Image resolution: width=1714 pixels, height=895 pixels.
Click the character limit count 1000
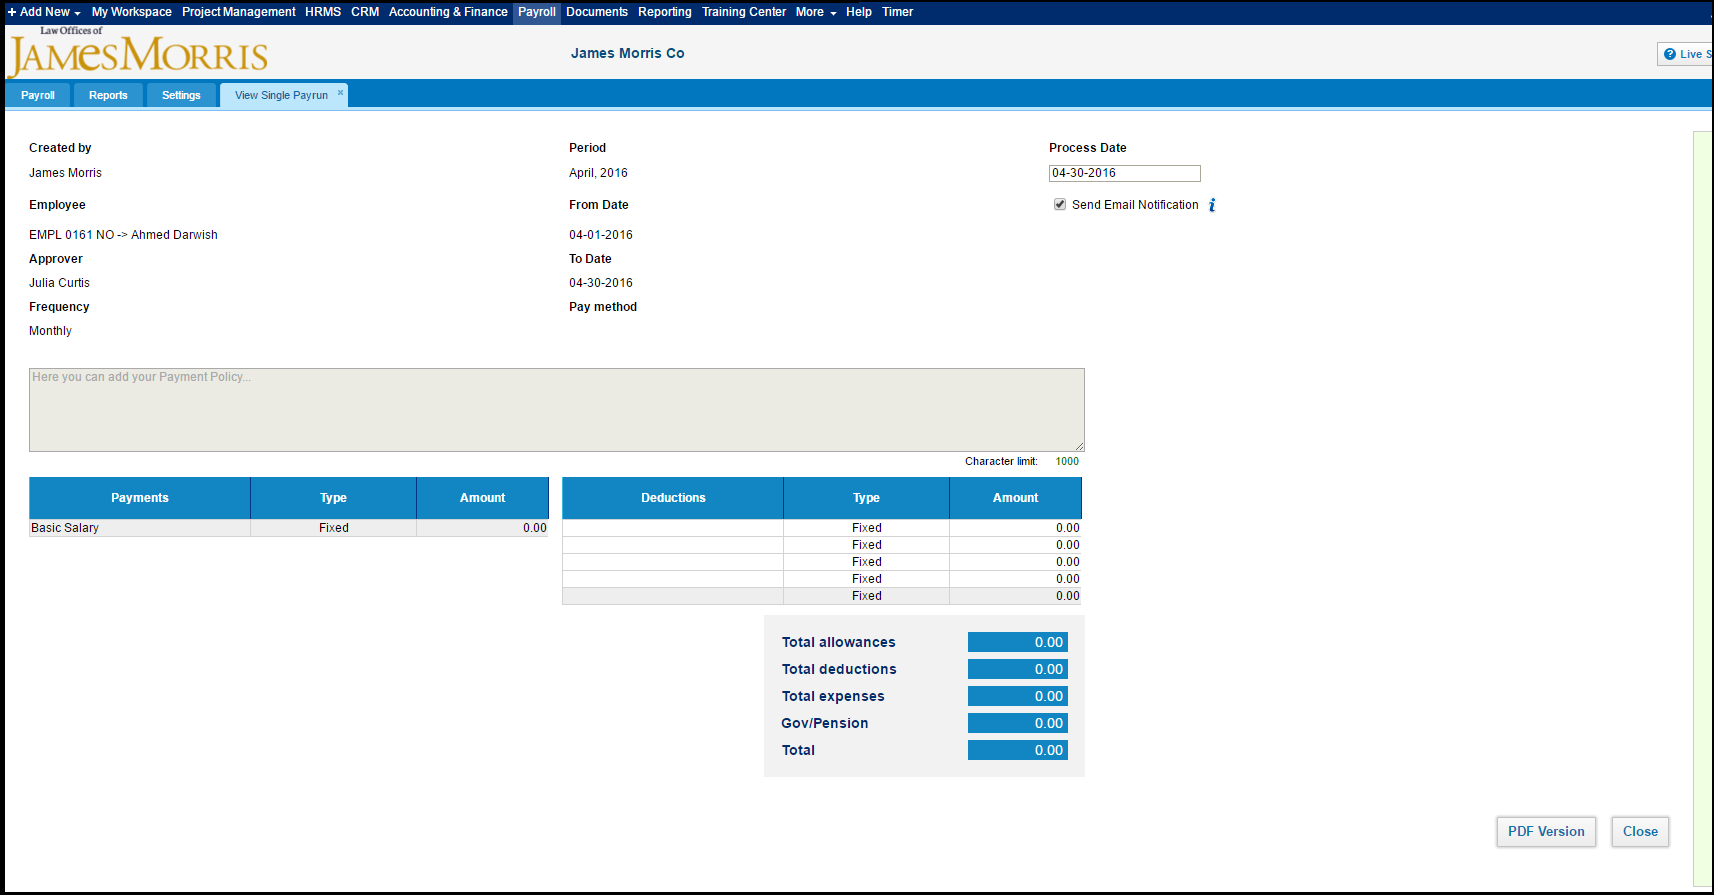[x=1067, y=461]
